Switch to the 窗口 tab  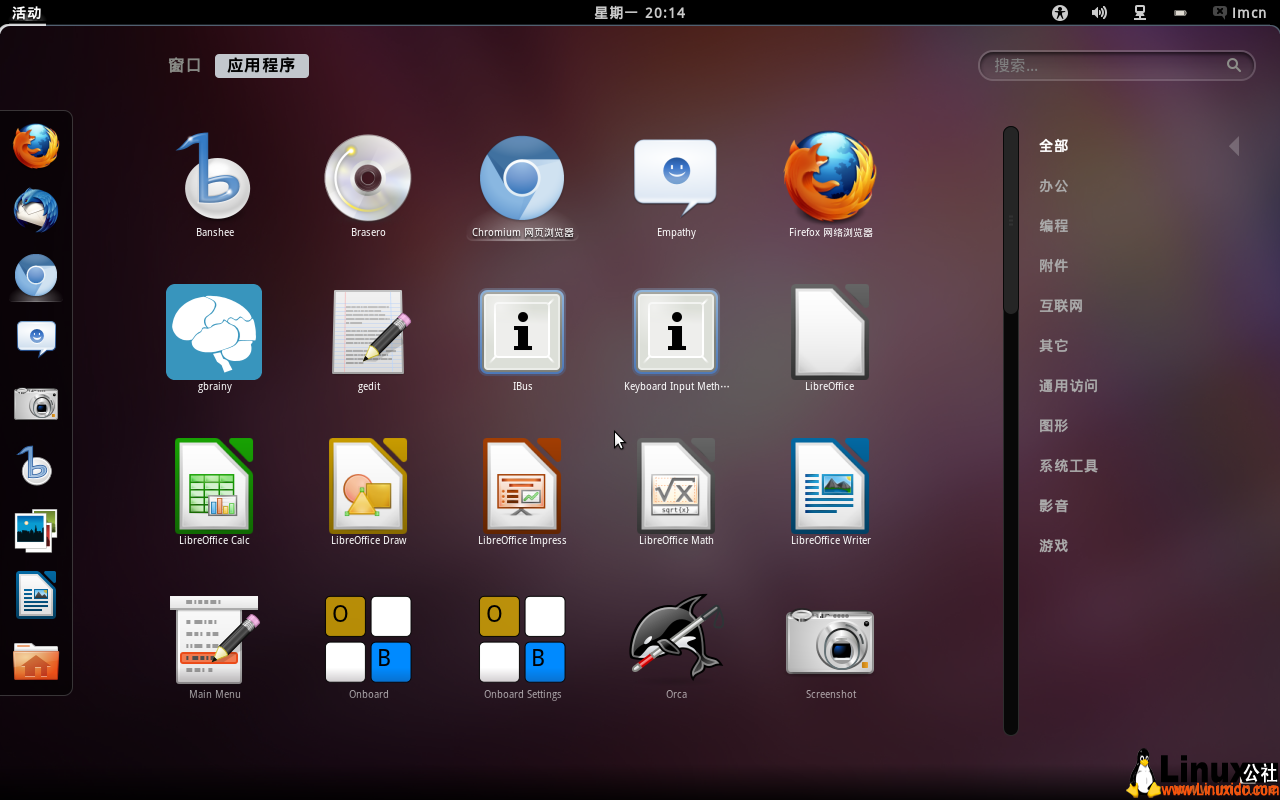[184, 65]
